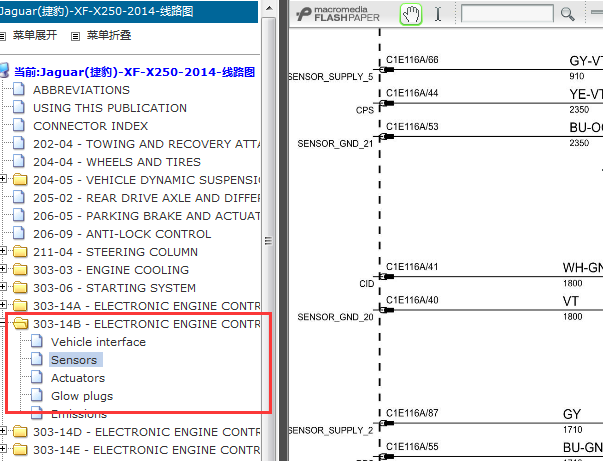The width and height of the screenshot is (603, 461).
Task: Expand the 303-14E Electronic Engine Control folder
Action: (x=3, y=449)
